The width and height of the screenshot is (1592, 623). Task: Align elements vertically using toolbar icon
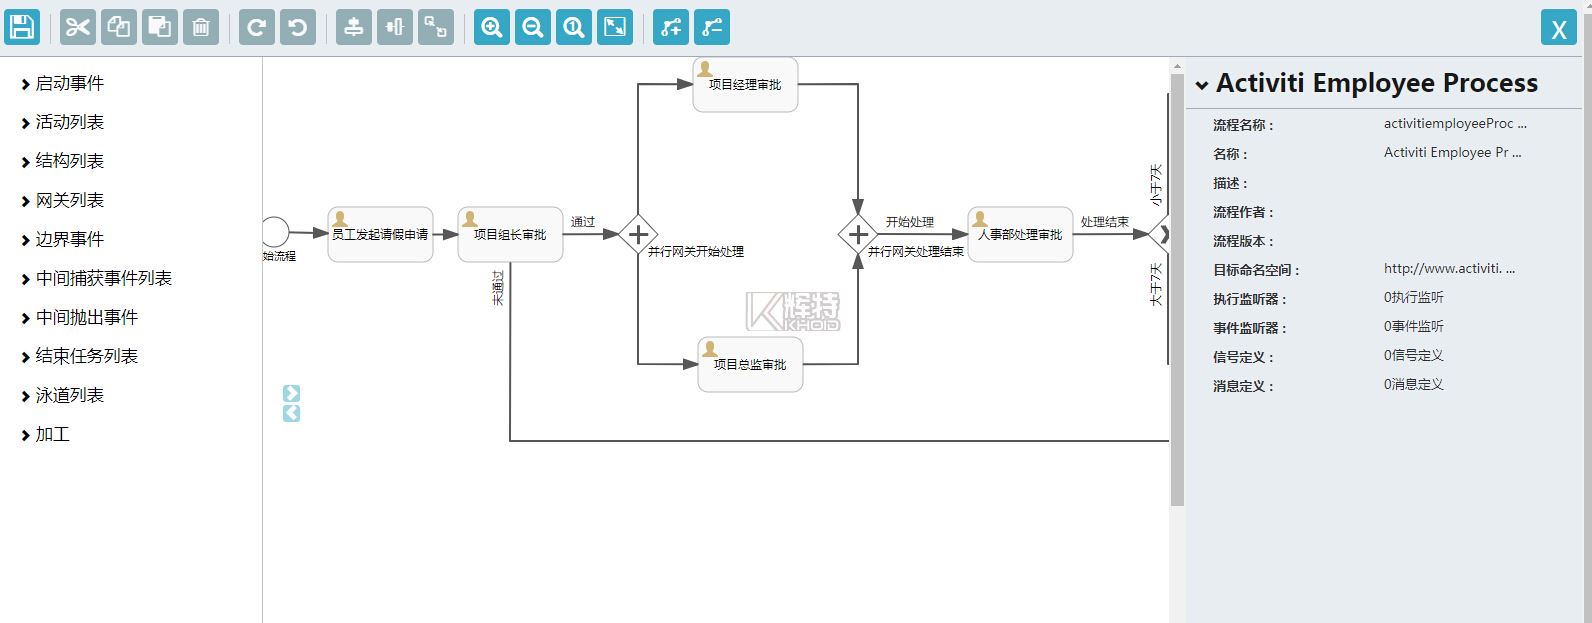pyautogui.click(x=354, y=27)
